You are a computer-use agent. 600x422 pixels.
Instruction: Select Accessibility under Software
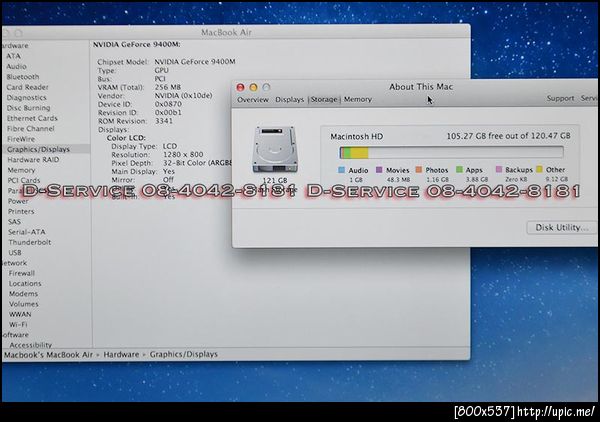tap(31, 345)
